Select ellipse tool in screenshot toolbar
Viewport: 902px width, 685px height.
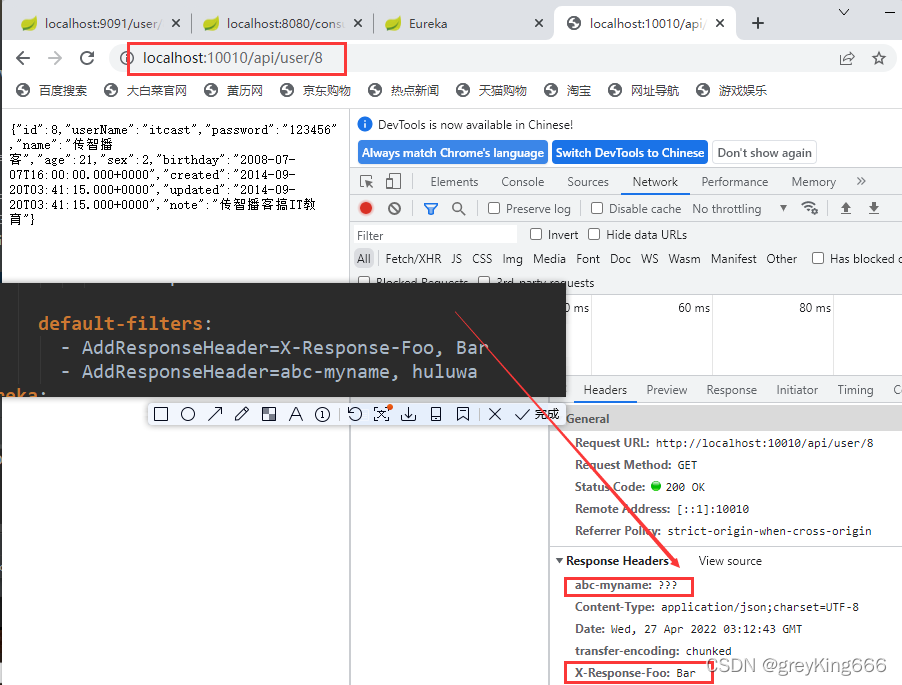[188, 414]
